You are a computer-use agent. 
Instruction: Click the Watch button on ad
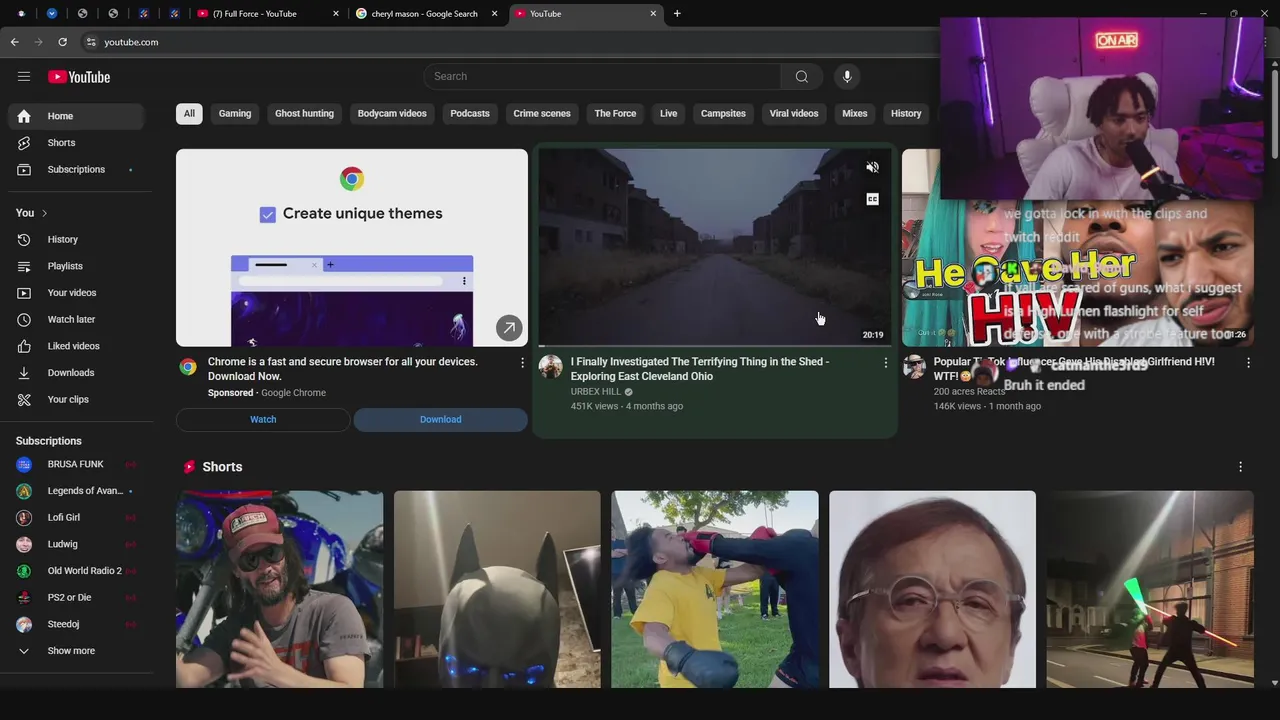(263, 420)
